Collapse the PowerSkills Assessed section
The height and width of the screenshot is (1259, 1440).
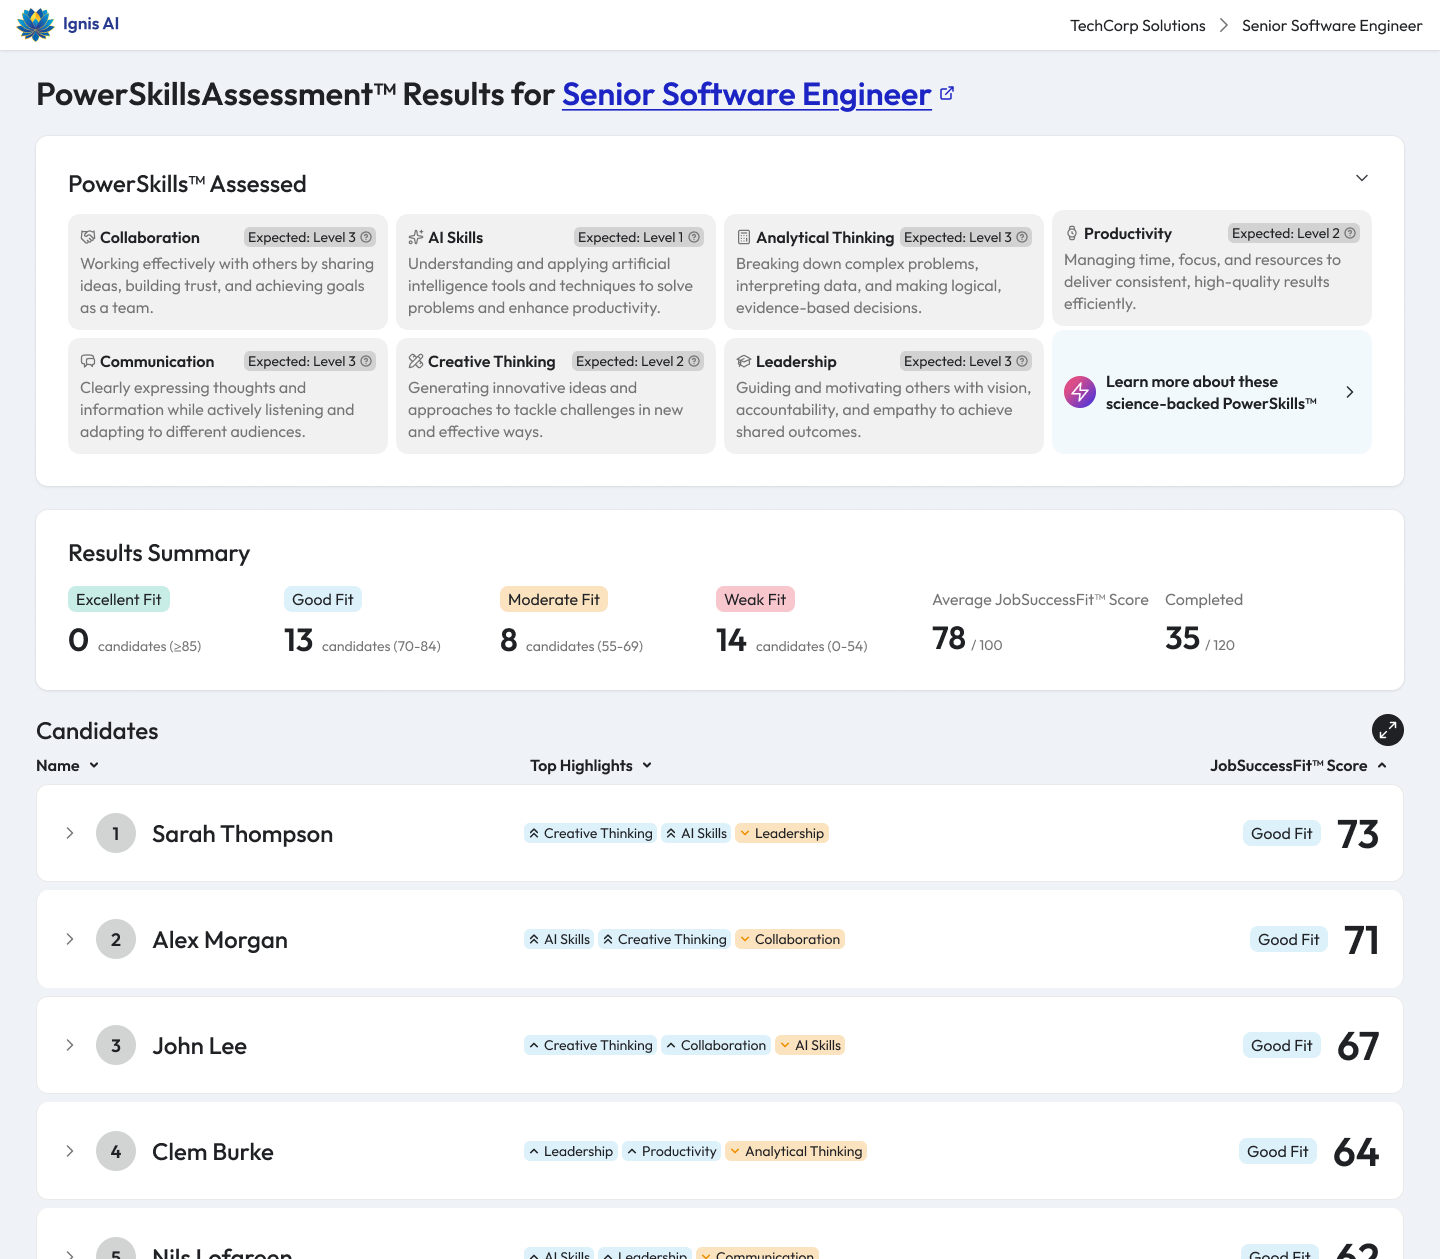1361,178
